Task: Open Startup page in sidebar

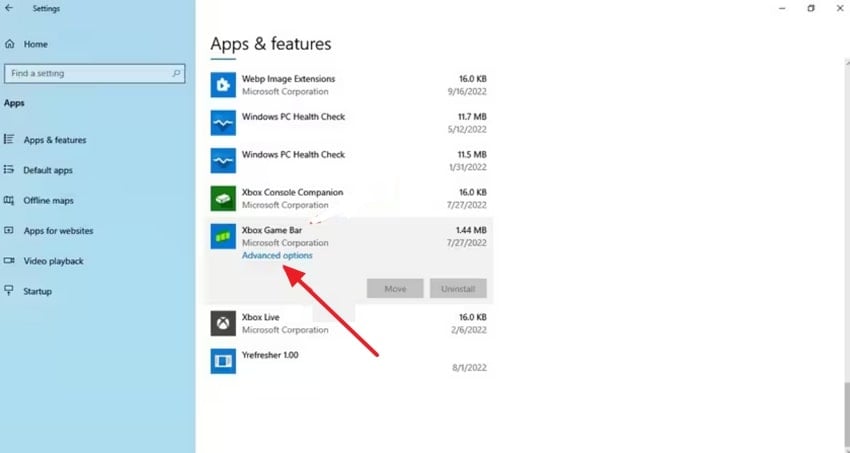Action: point(37,292)
